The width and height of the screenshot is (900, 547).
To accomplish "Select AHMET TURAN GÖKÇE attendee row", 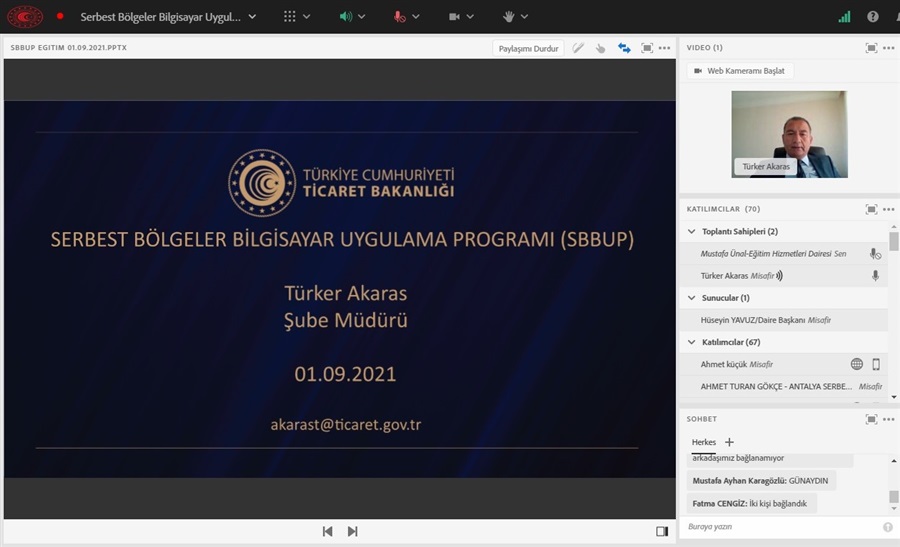I will [783, 386].
